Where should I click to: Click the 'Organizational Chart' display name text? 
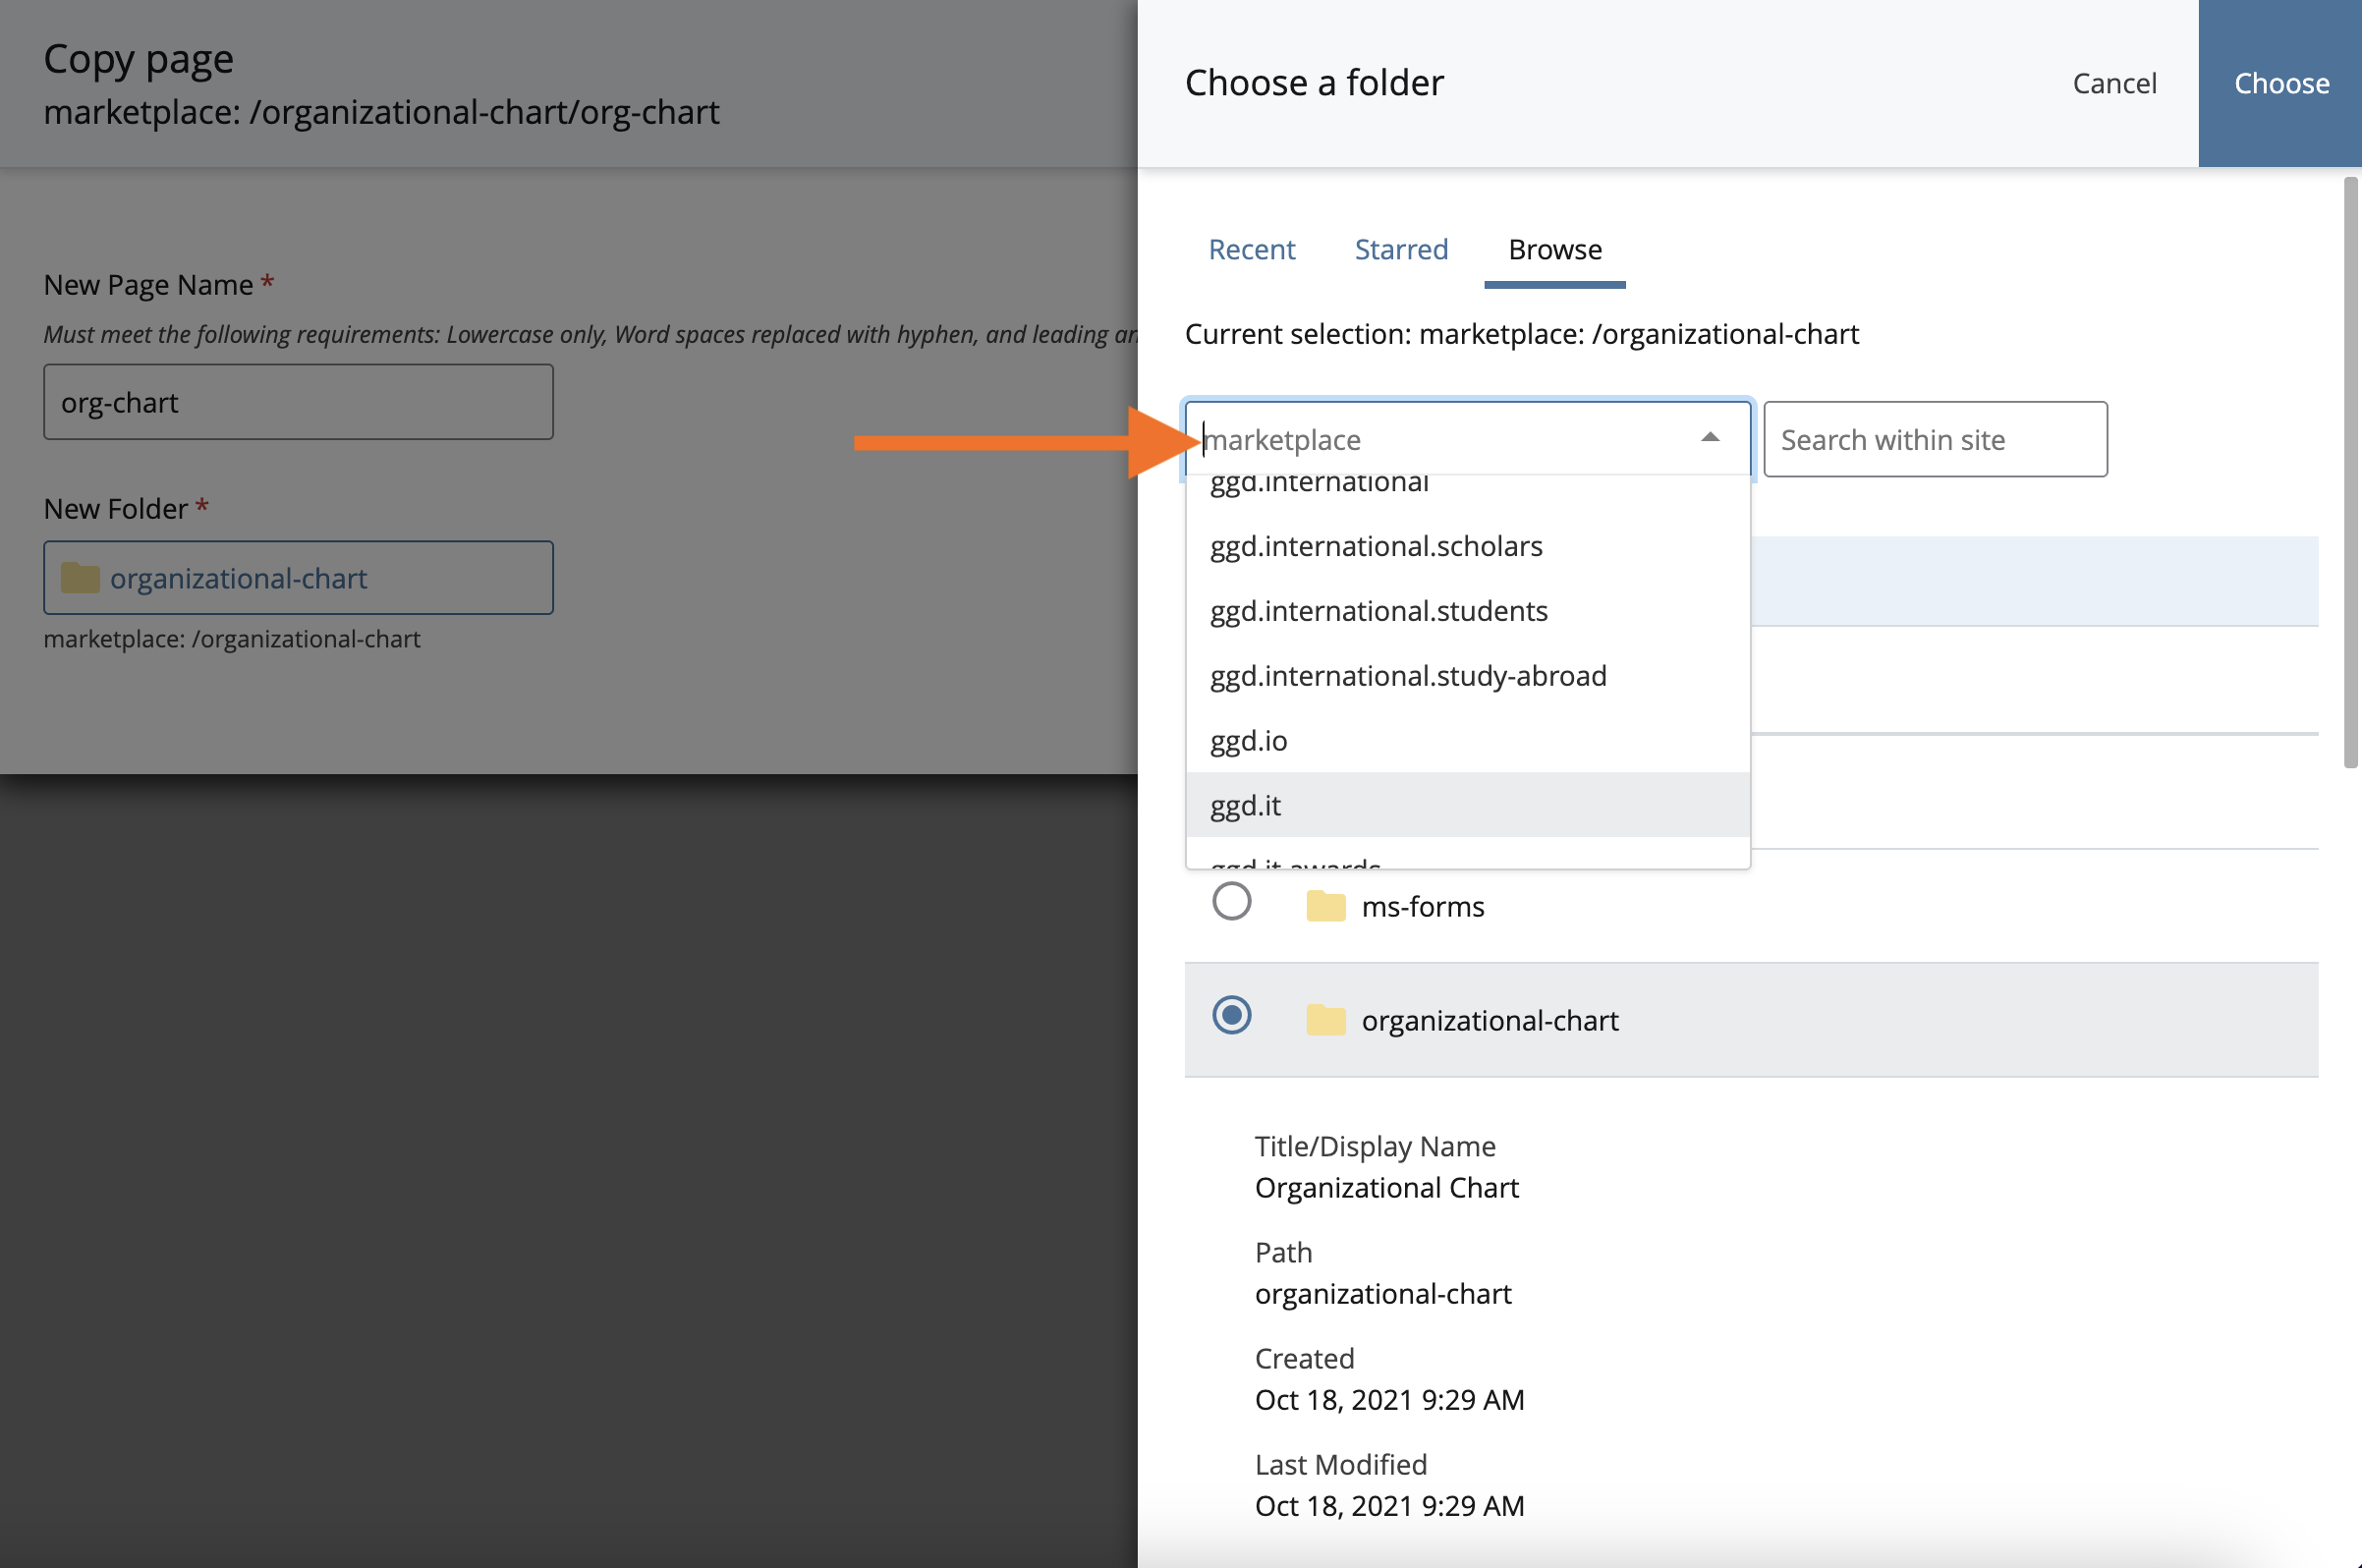(1386, 1188)
